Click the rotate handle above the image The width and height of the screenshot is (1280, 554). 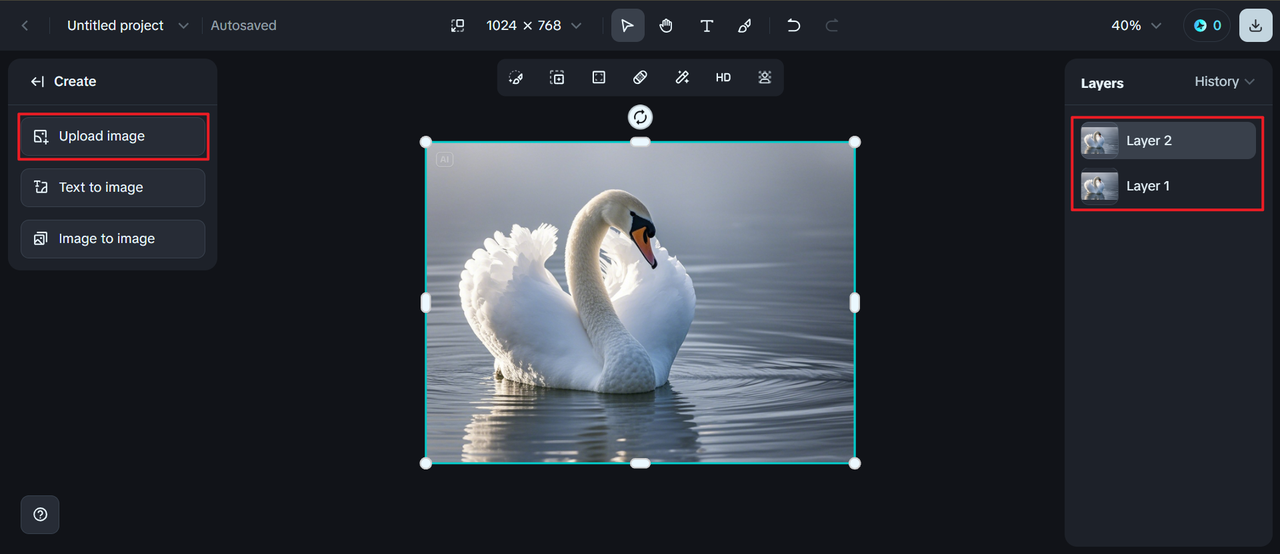(x=640, y=117)
